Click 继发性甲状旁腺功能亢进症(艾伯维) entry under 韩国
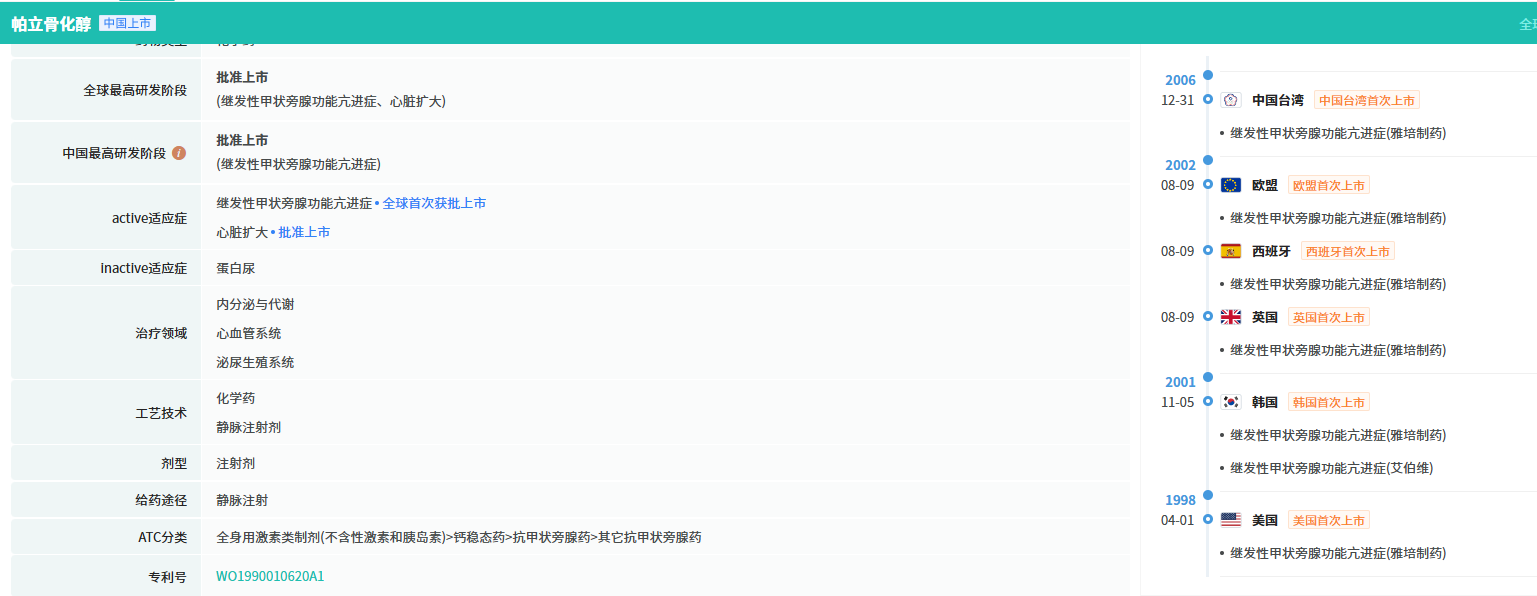1537x596 pixels. point(1332,467)
